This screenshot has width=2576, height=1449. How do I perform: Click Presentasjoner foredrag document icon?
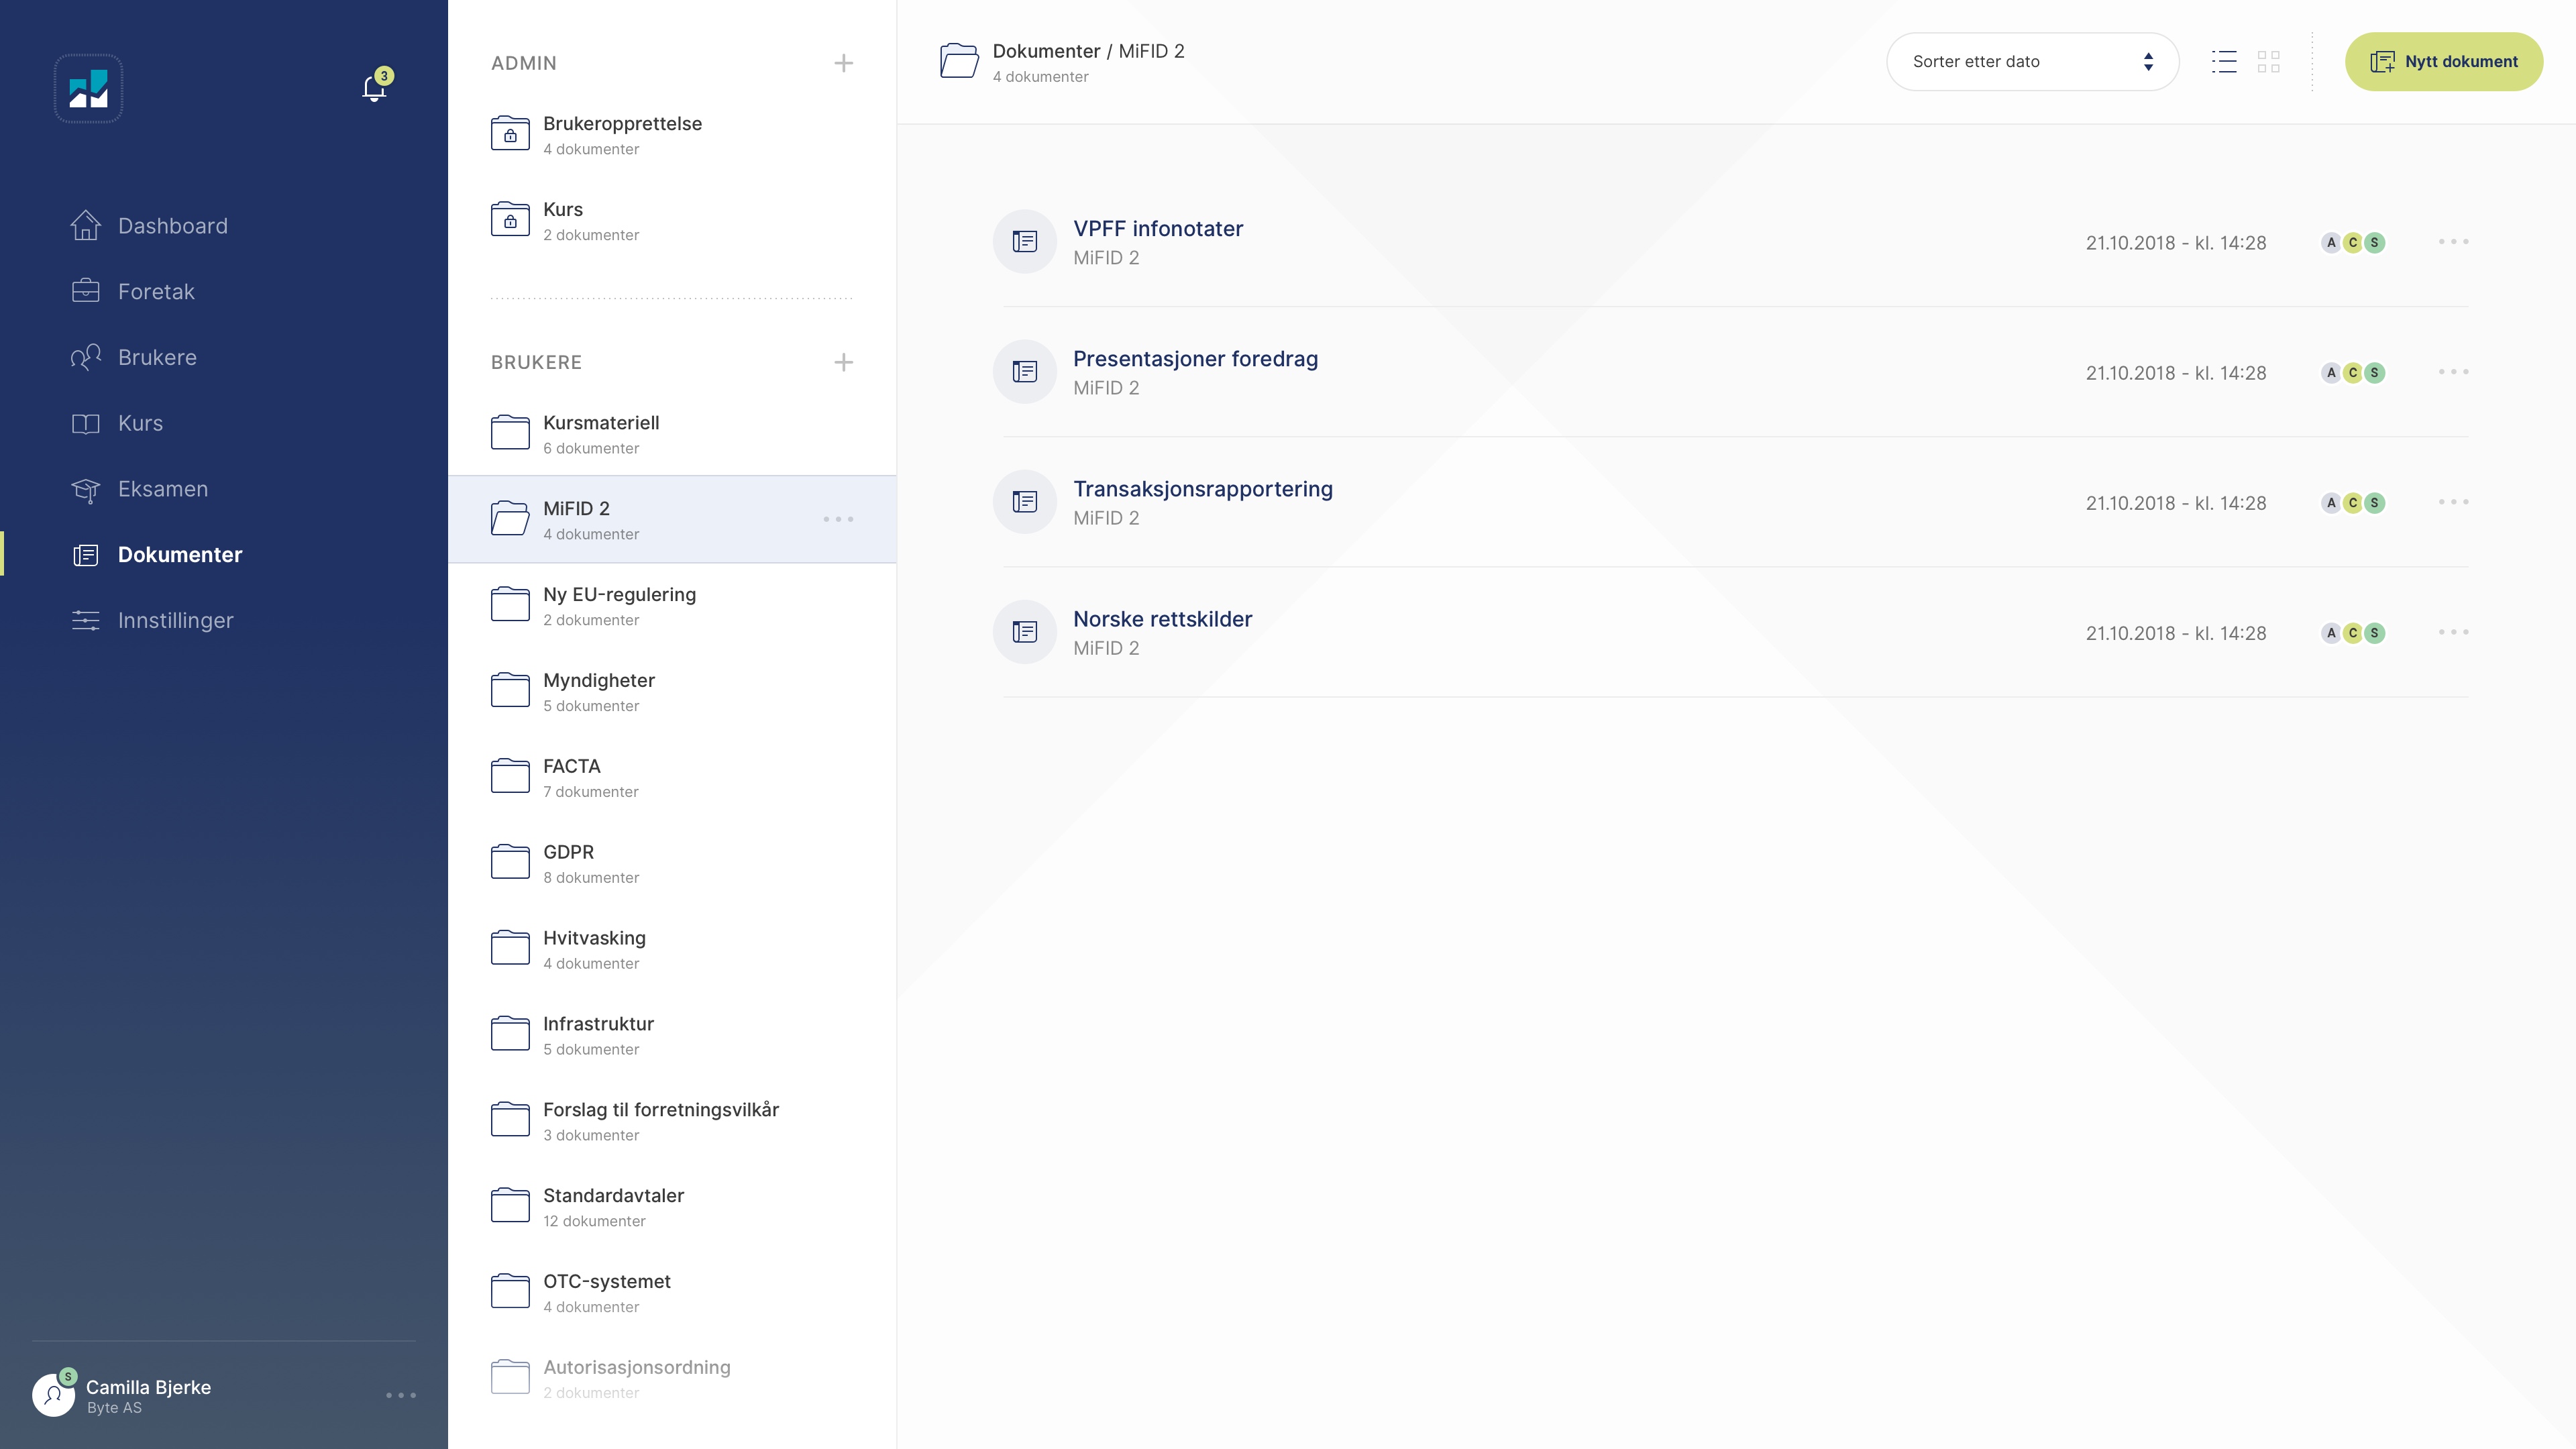pyautogui.click(x=1025, y=372)
